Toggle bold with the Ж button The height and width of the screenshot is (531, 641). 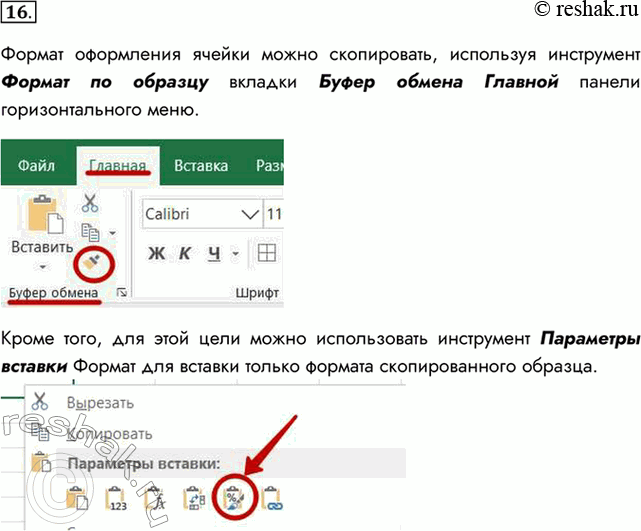pyautogui.click(x=157, y=253)
